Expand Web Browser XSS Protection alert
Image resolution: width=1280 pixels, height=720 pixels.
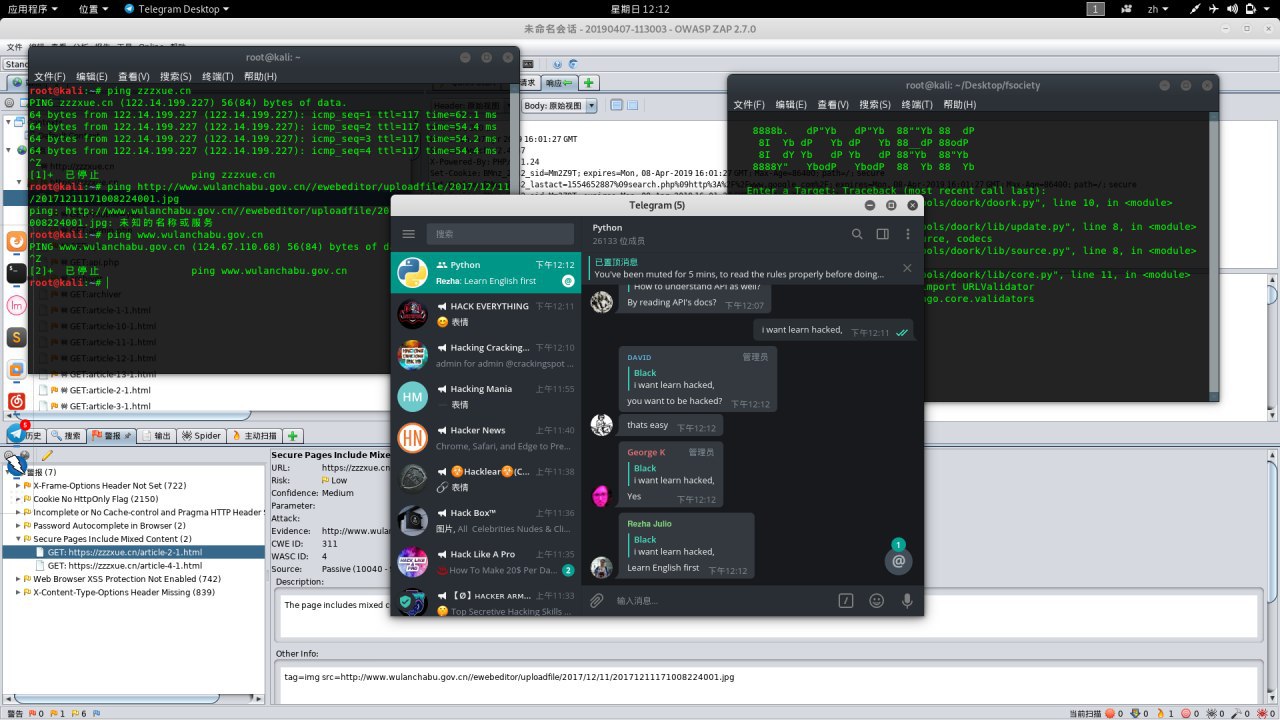(x=18, y=578)
